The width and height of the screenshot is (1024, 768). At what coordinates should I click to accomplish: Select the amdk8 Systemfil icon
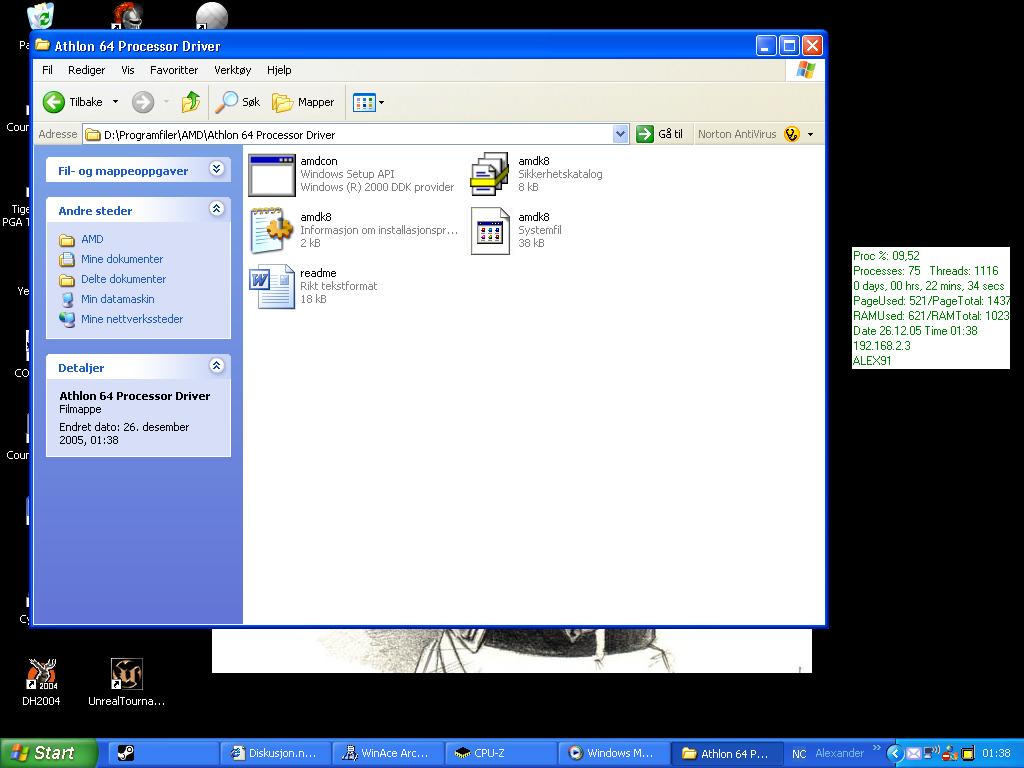(x=490, y=231)
